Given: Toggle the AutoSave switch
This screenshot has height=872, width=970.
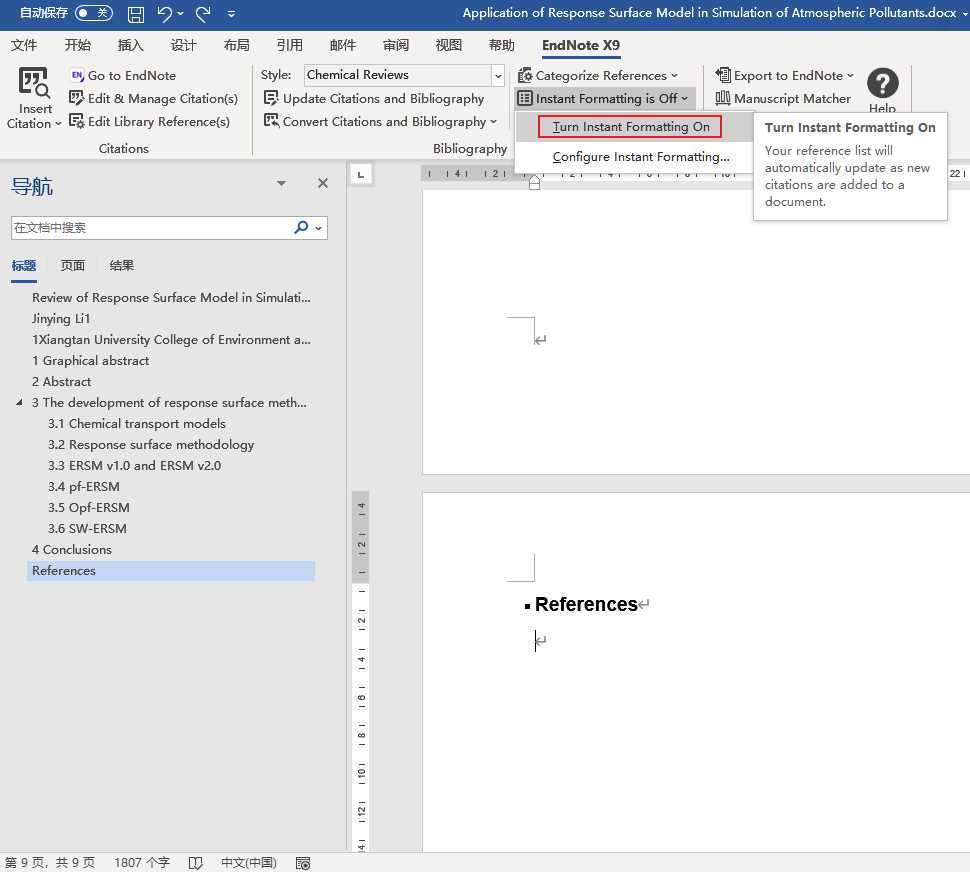Looking at the screenshot, I should pyautogui.click(x=93, y=13).
